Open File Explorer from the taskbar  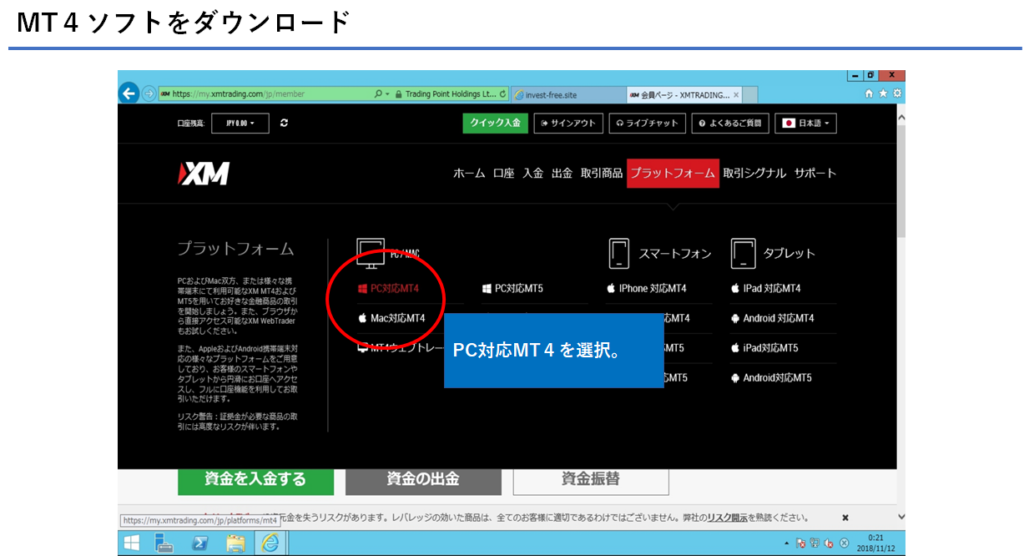click(x=235, y=543)
